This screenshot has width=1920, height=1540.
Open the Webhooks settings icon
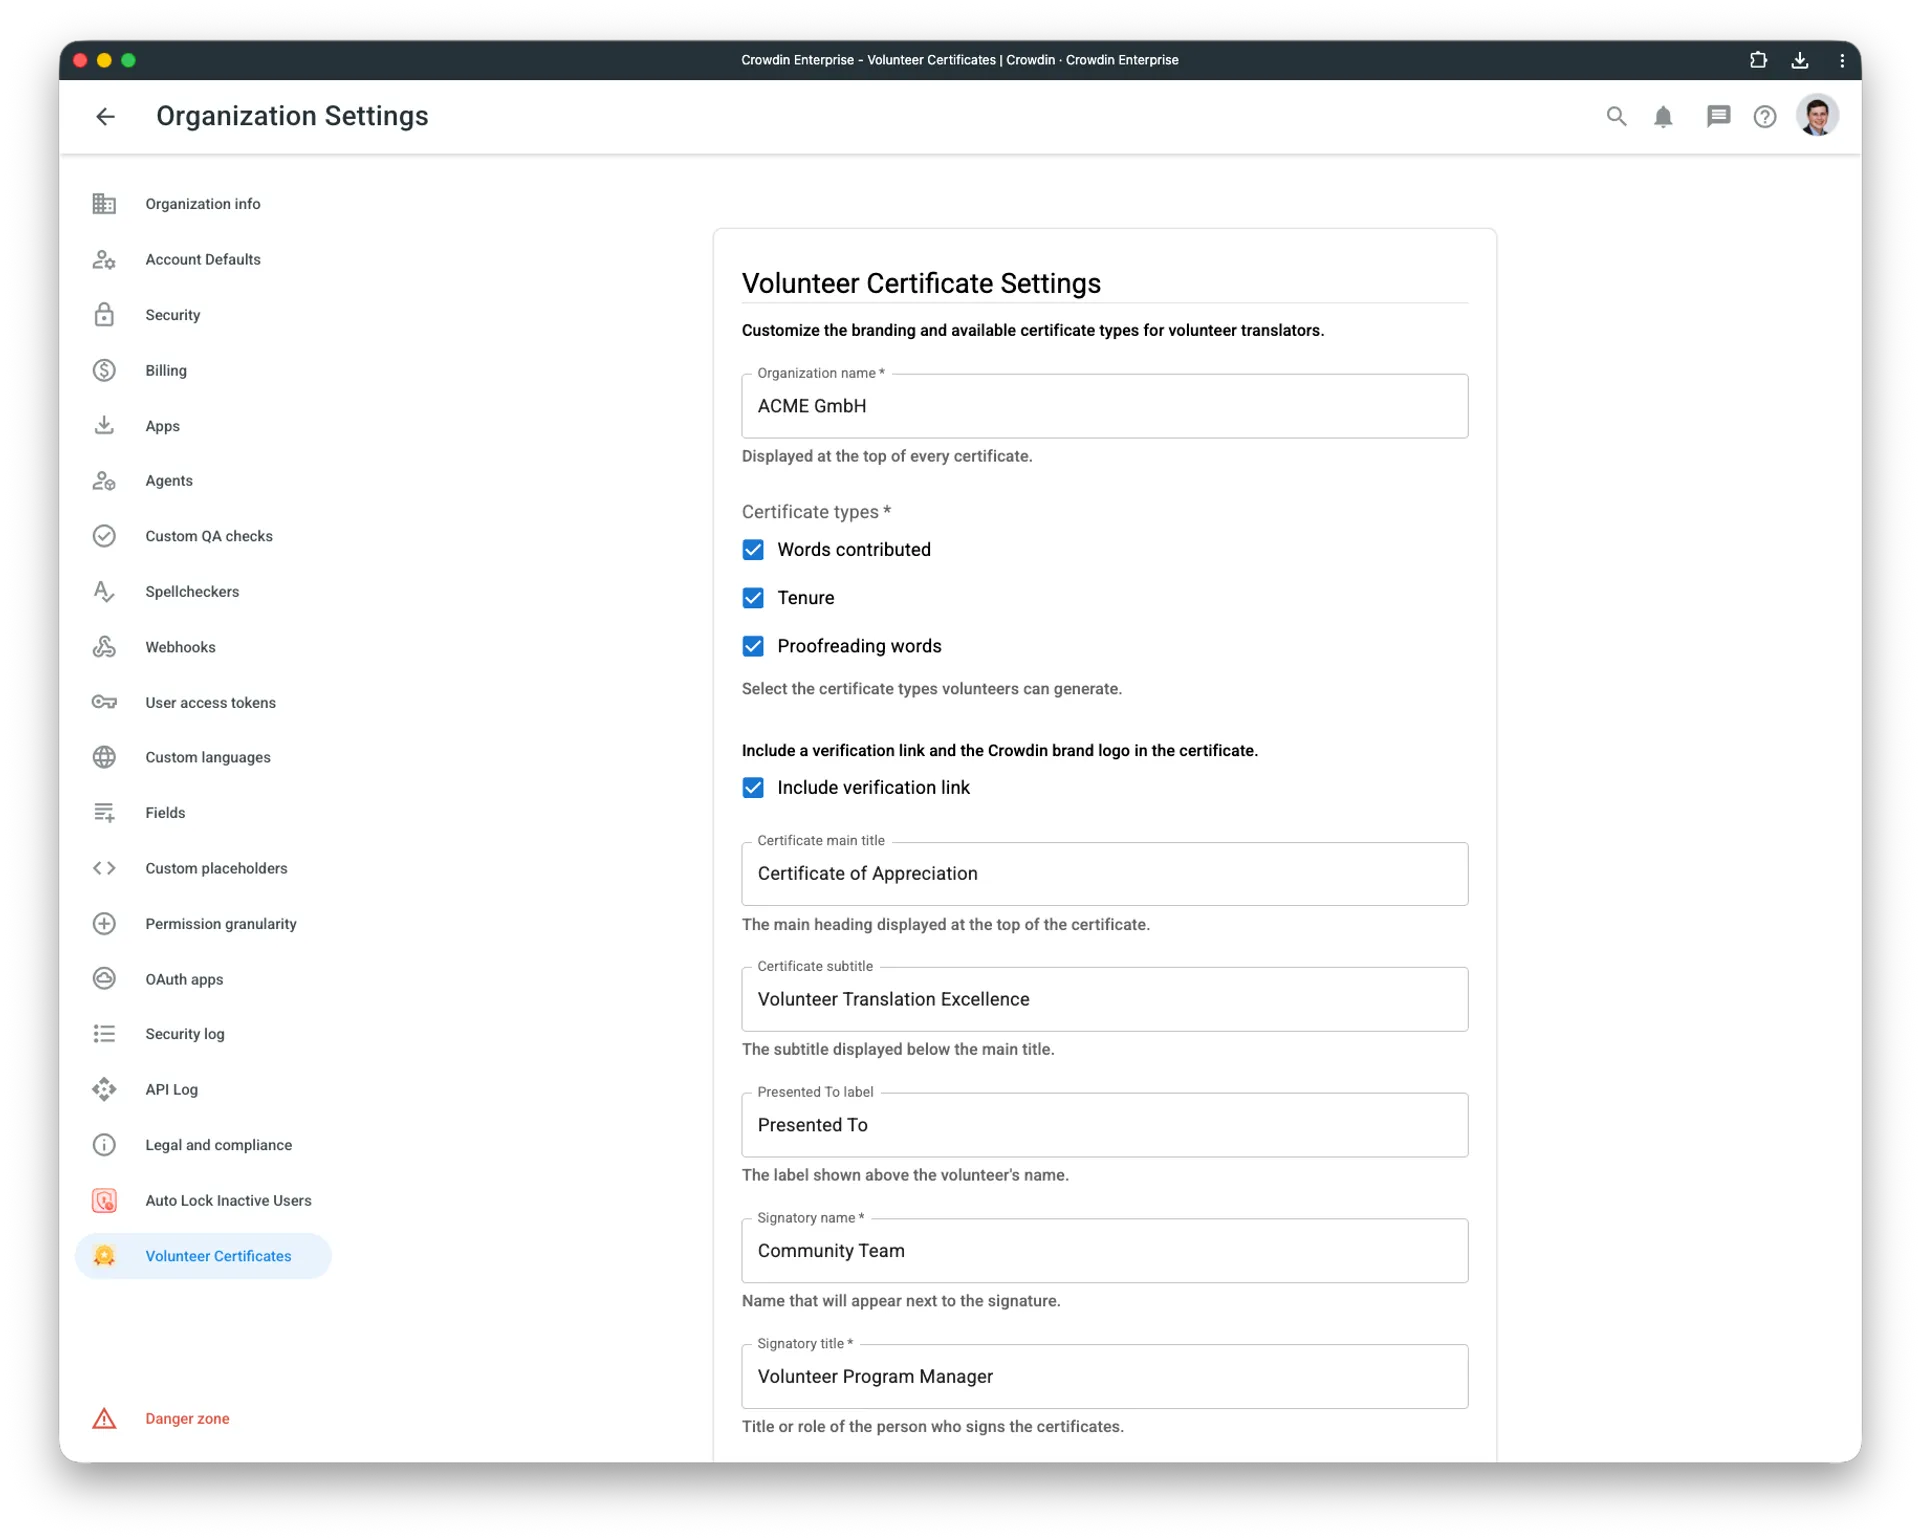tap(105, 647)
